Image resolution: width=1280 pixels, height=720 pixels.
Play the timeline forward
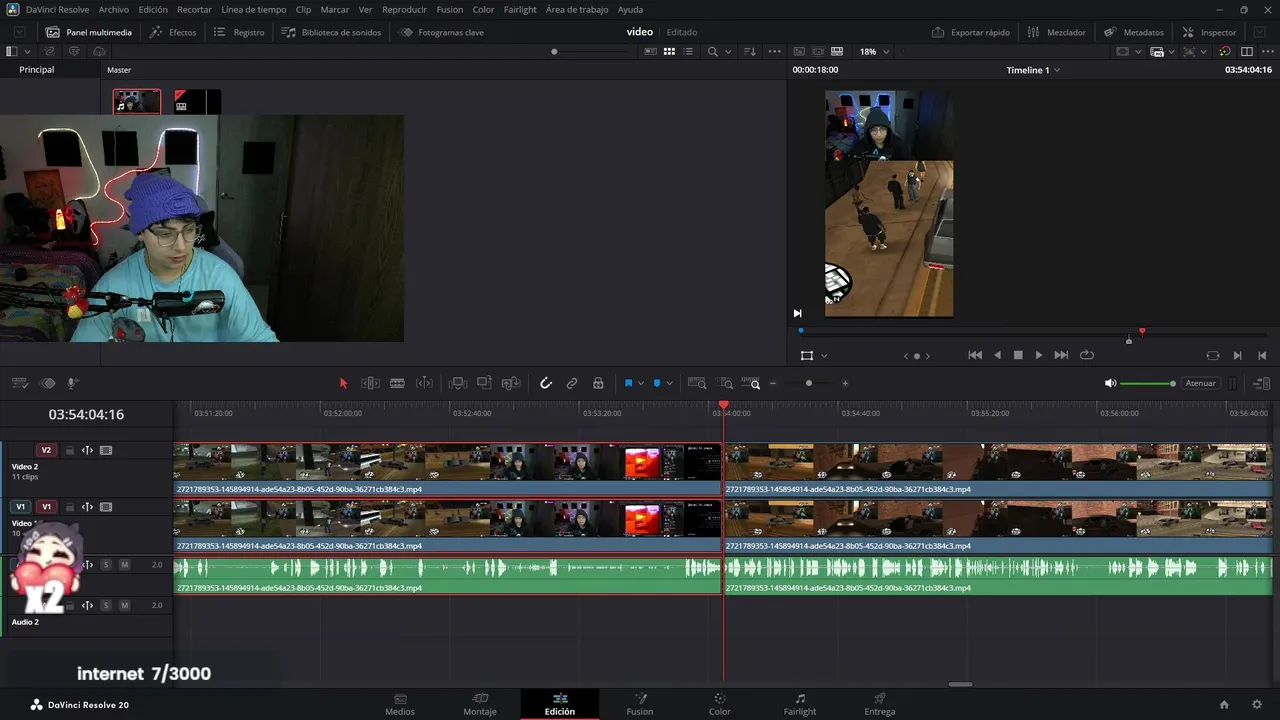point(1038,355)
